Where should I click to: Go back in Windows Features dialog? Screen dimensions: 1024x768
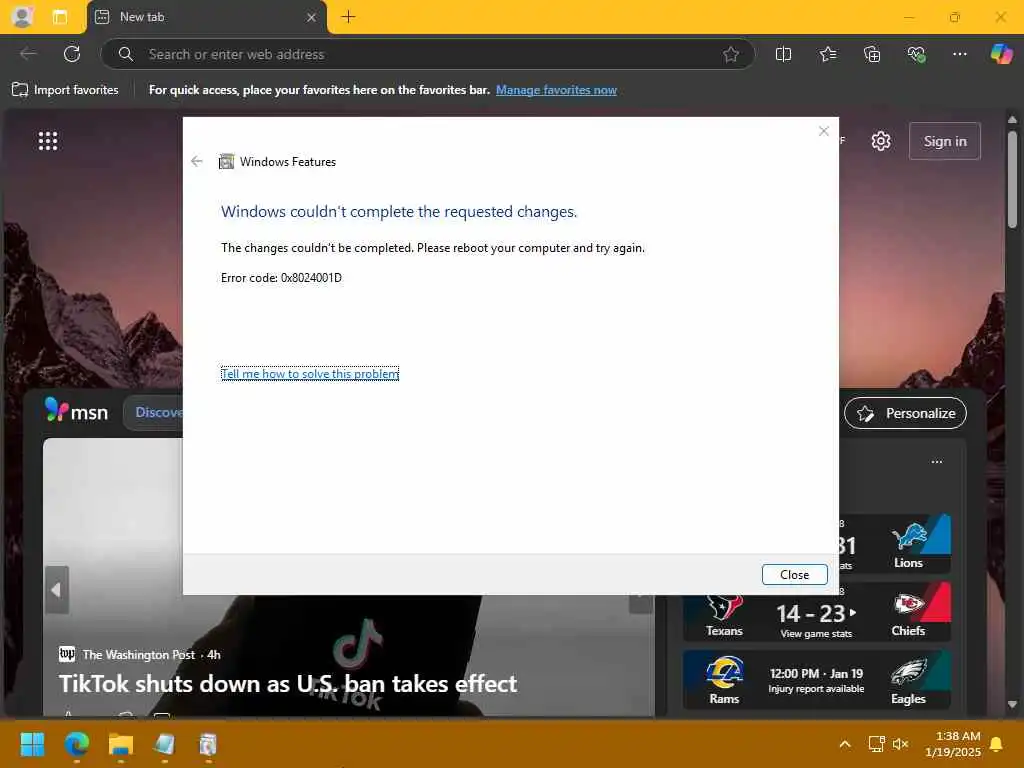point(197,161)
